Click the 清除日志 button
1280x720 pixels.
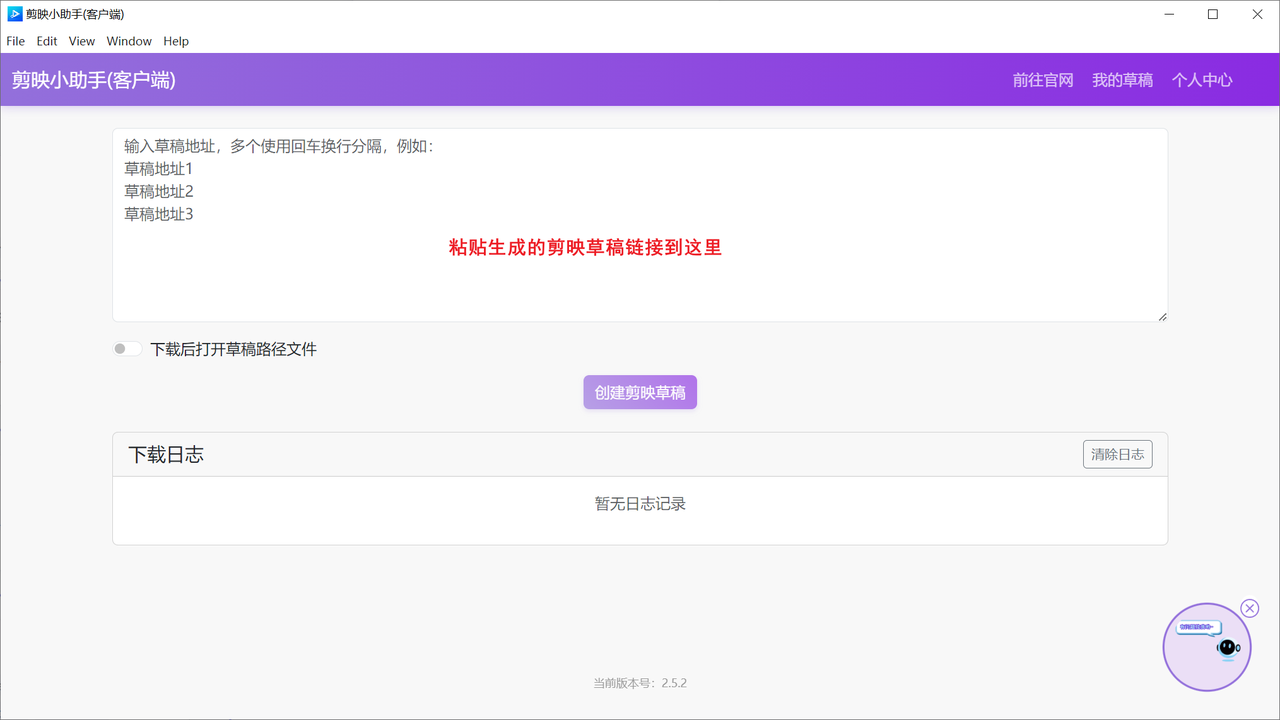point(1117,454)
